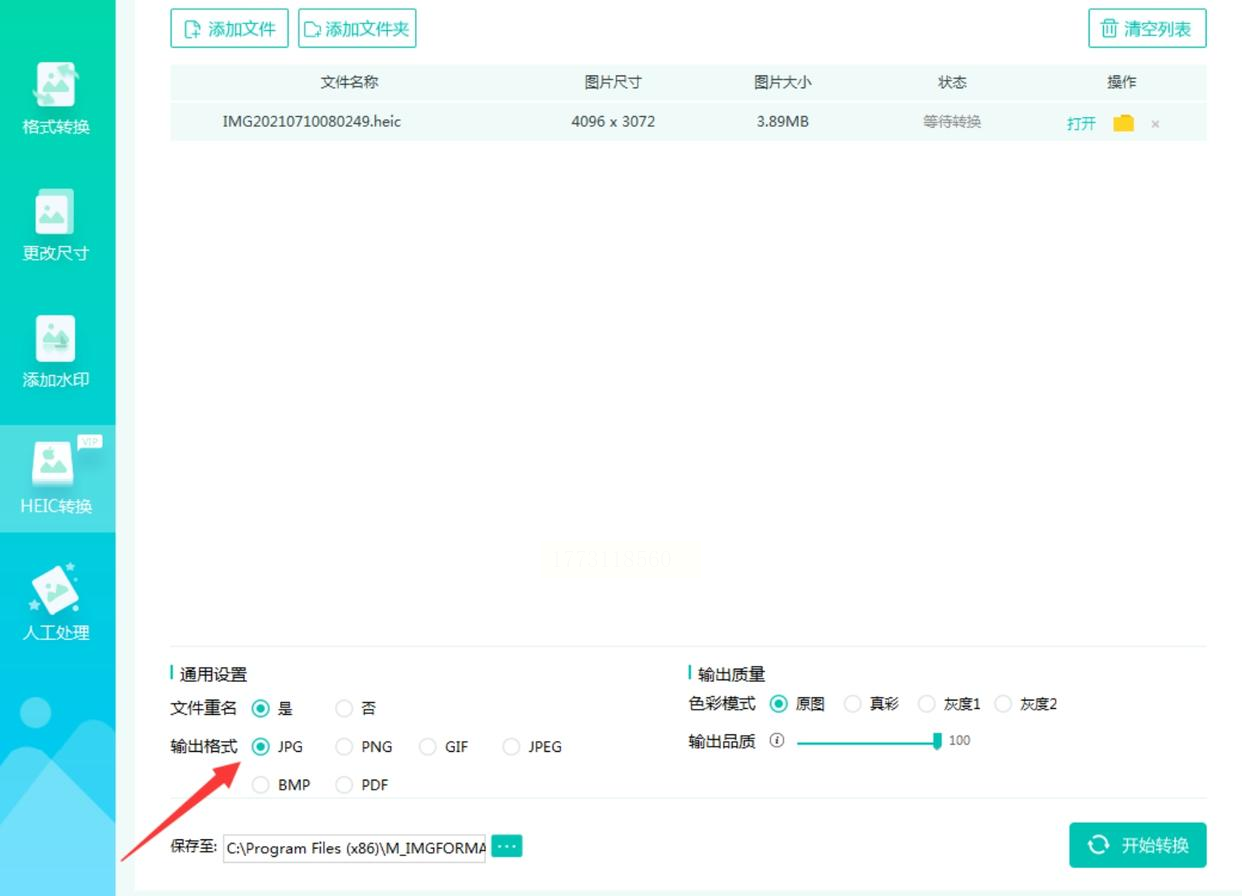Image resolution: width=1242 pixels, height=896 pixels.
Task: Click the 输出品质 slider handle
Action: click(x=937, y=741)
